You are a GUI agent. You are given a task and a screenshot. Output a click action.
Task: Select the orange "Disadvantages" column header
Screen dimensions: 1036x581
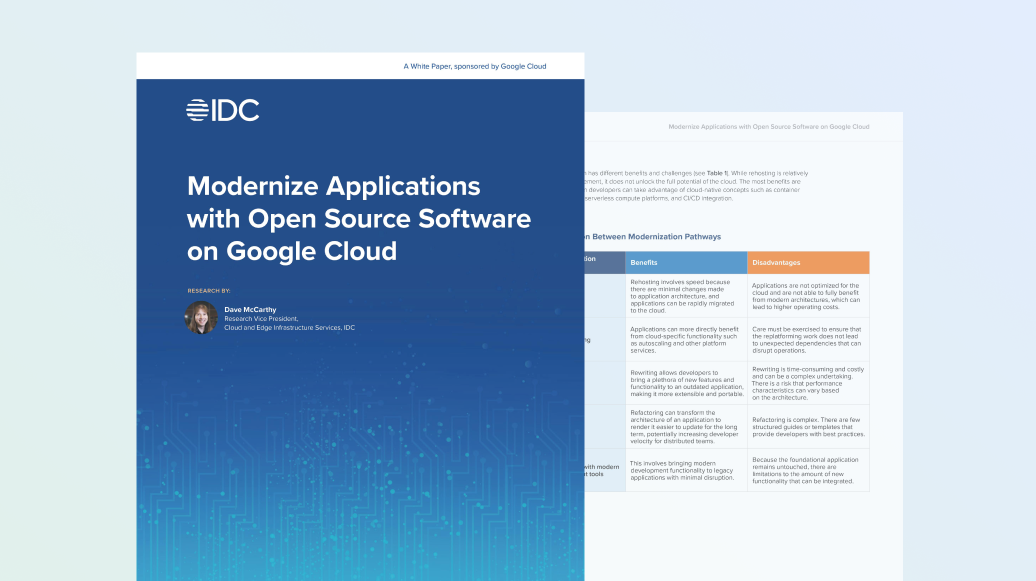click(808, 262)
